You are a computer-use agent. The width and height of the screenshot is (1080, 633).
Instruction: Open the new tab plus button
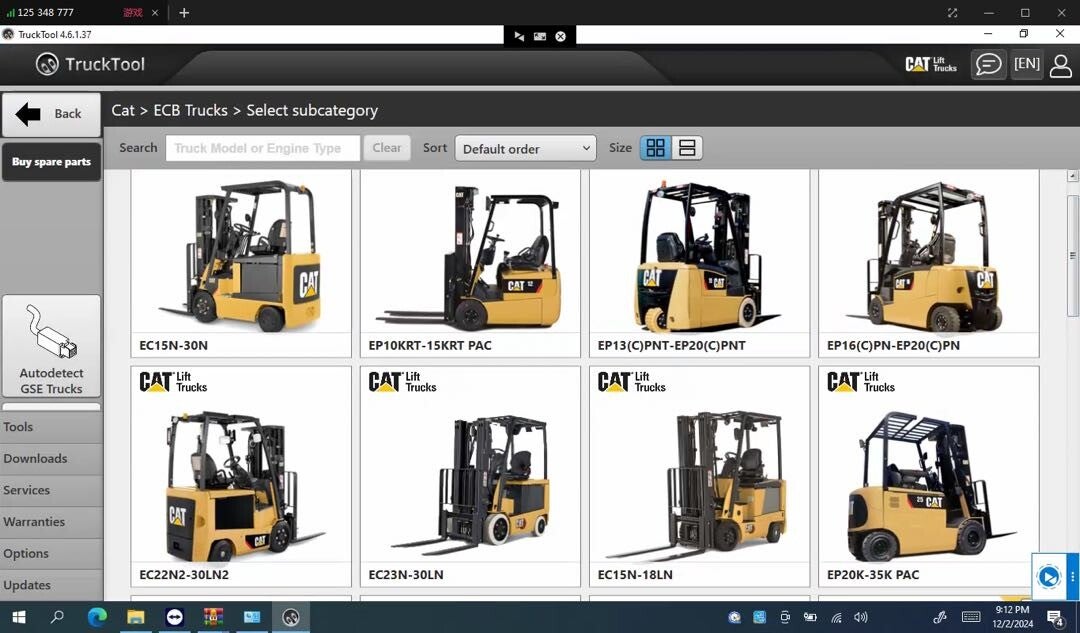[x=184, y=13]
